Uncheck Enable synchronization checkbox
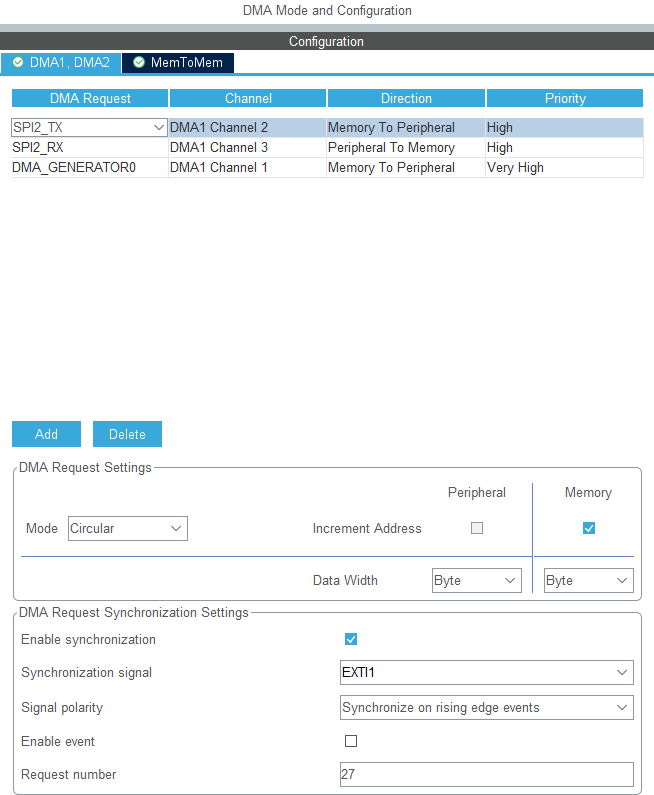The image size is (654, 795). pyautogui.click(x=351, y=639)
